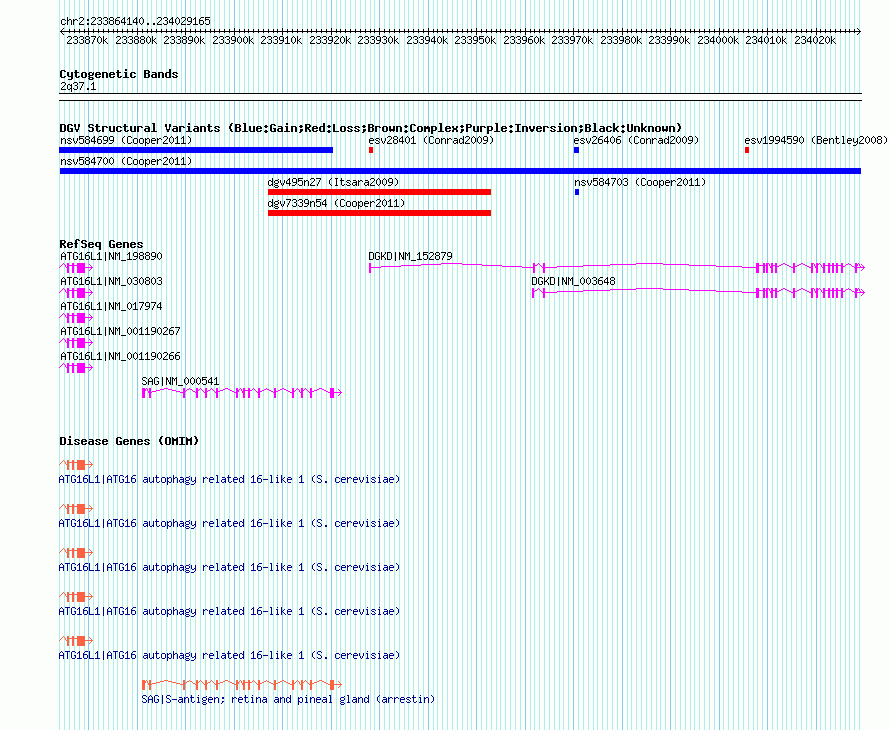Select SAG|NM_000541 label
Viewport: 890px width, 730px height.
(180, 381)
